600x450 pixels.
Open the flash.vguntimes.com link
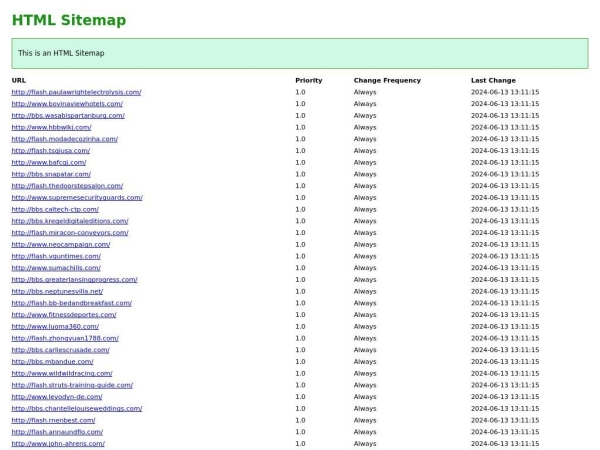coord(56,256)
